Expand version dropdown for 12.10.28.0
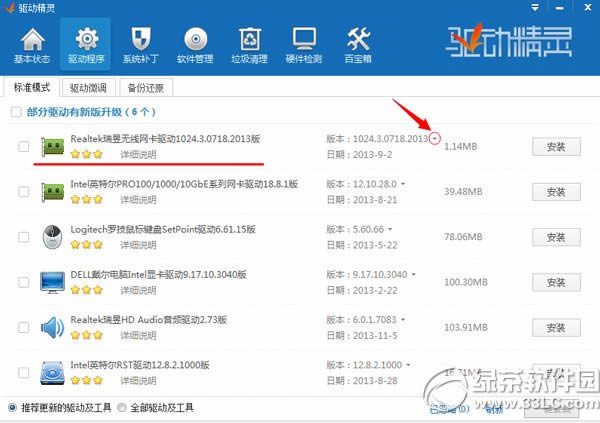The width and height of the screenshot is (600, 423). pos(403,184)
